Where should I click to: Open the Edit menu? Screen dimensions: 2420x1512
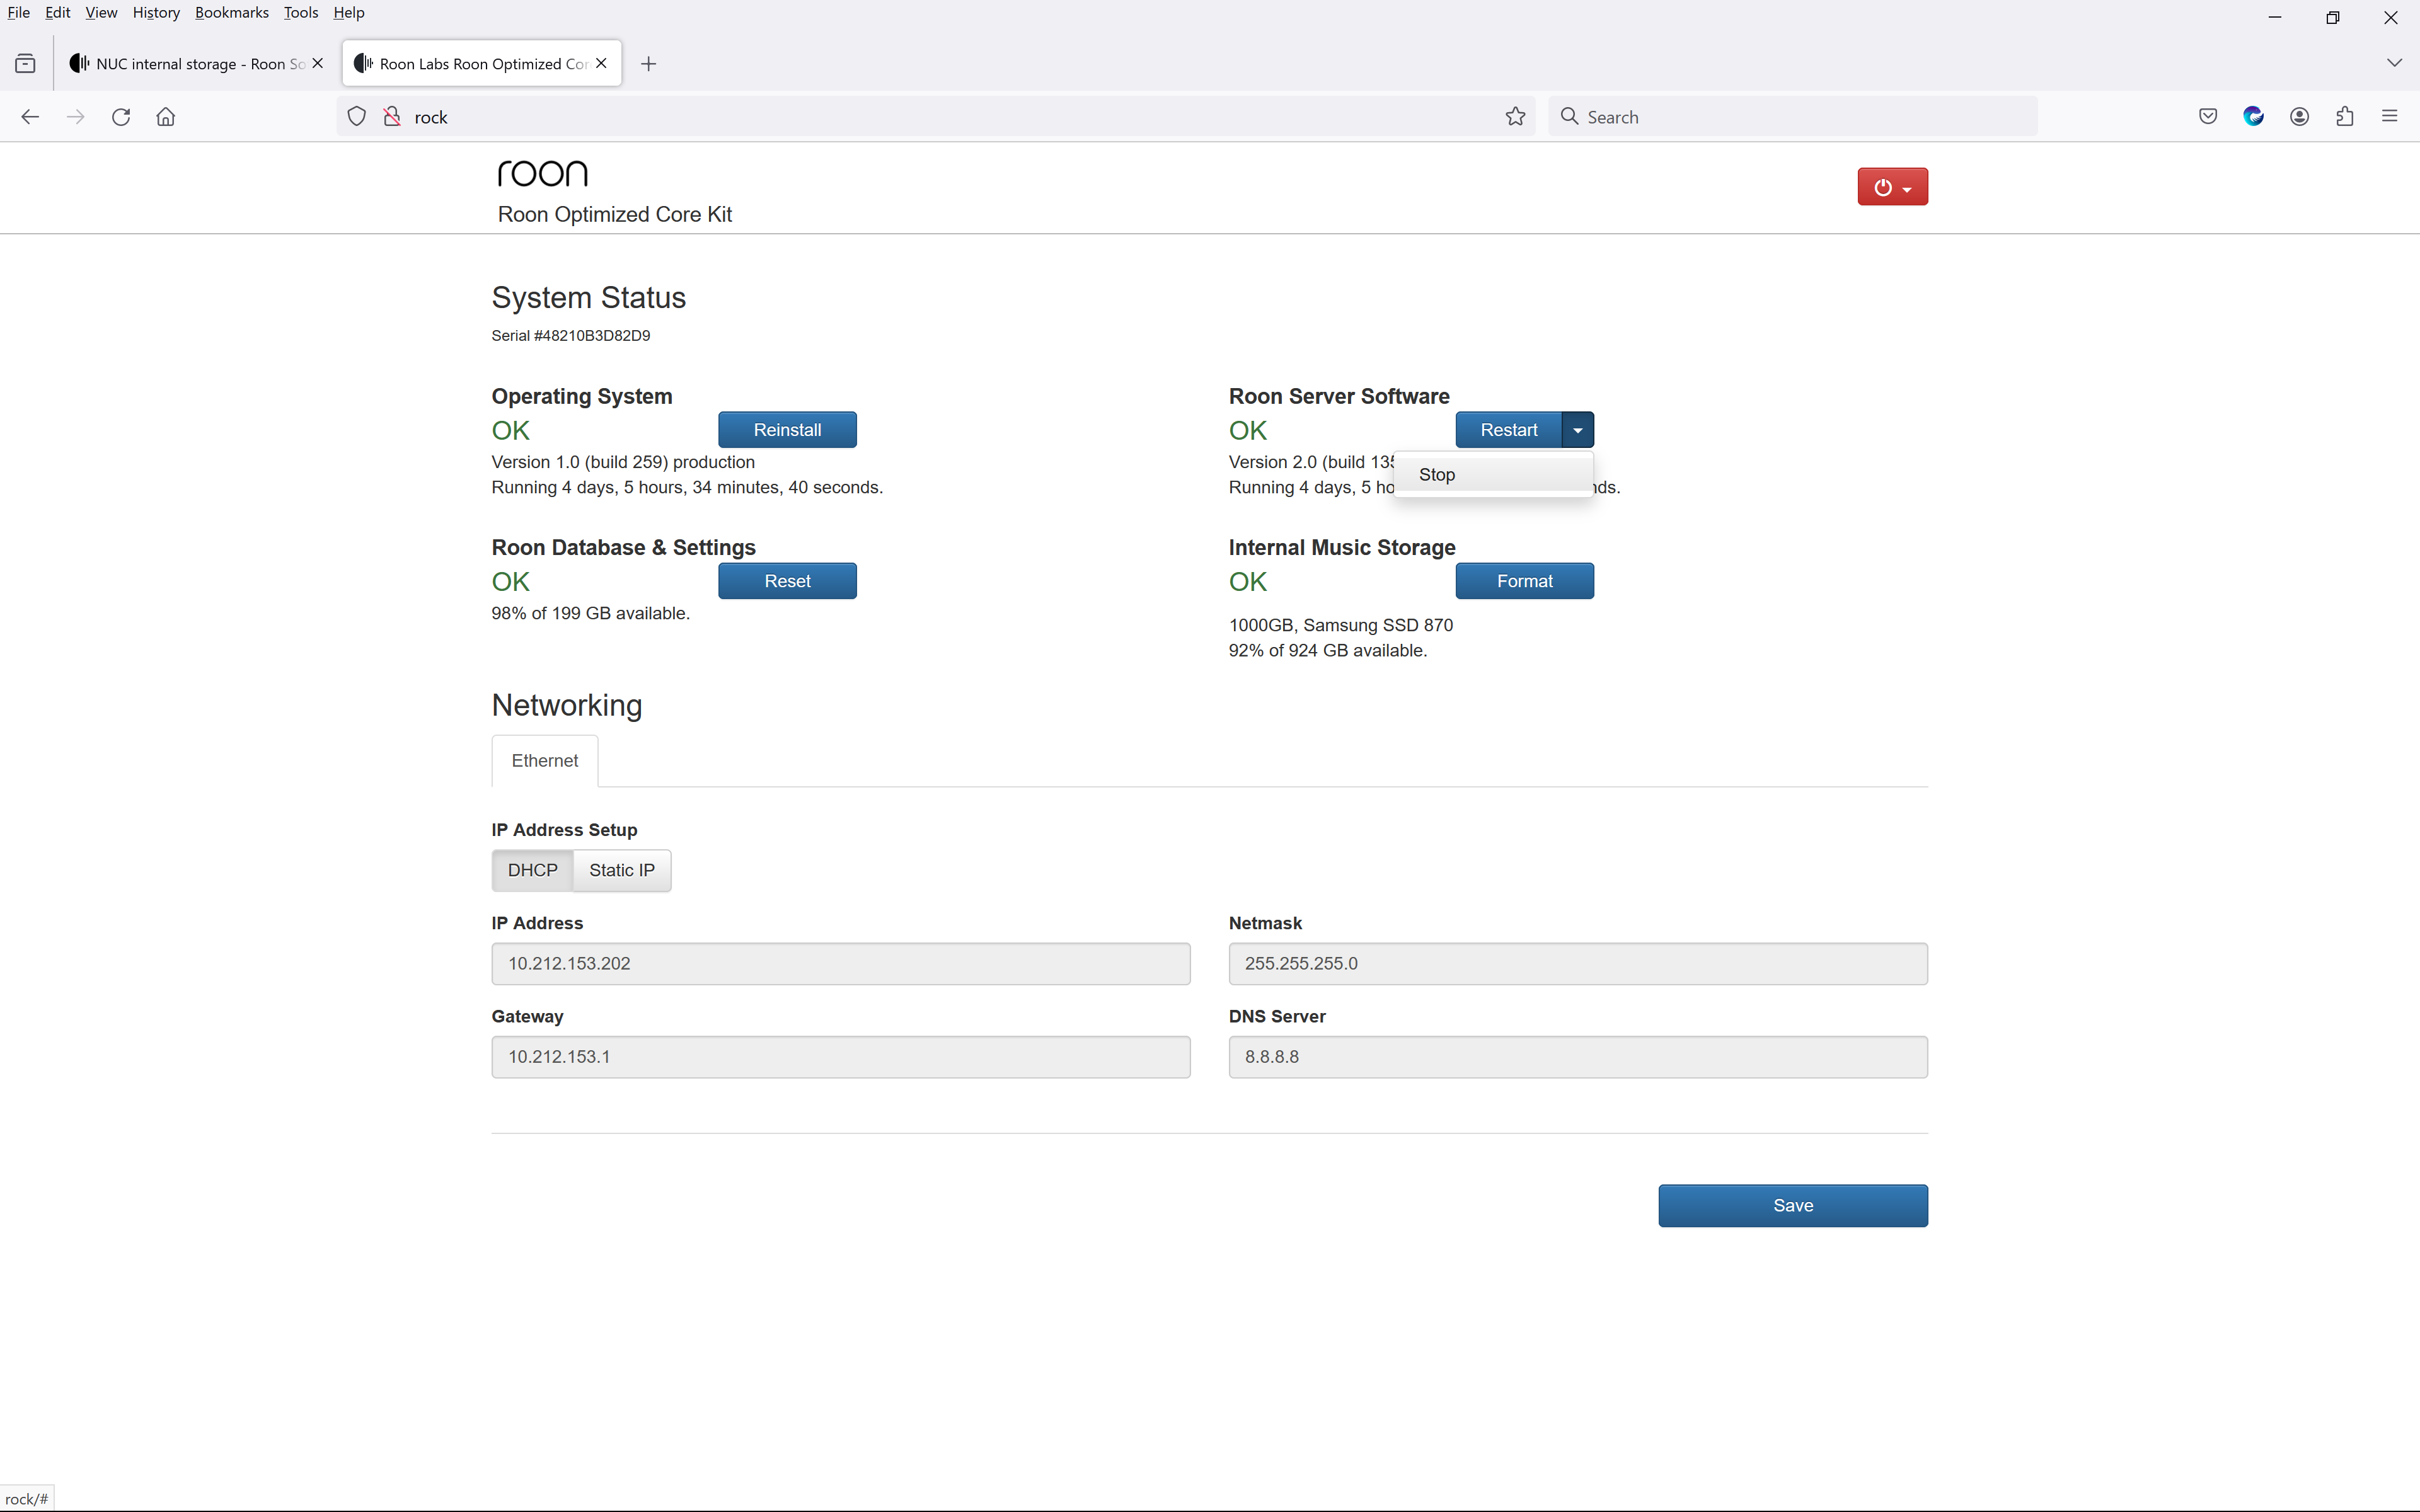point(57,13)
